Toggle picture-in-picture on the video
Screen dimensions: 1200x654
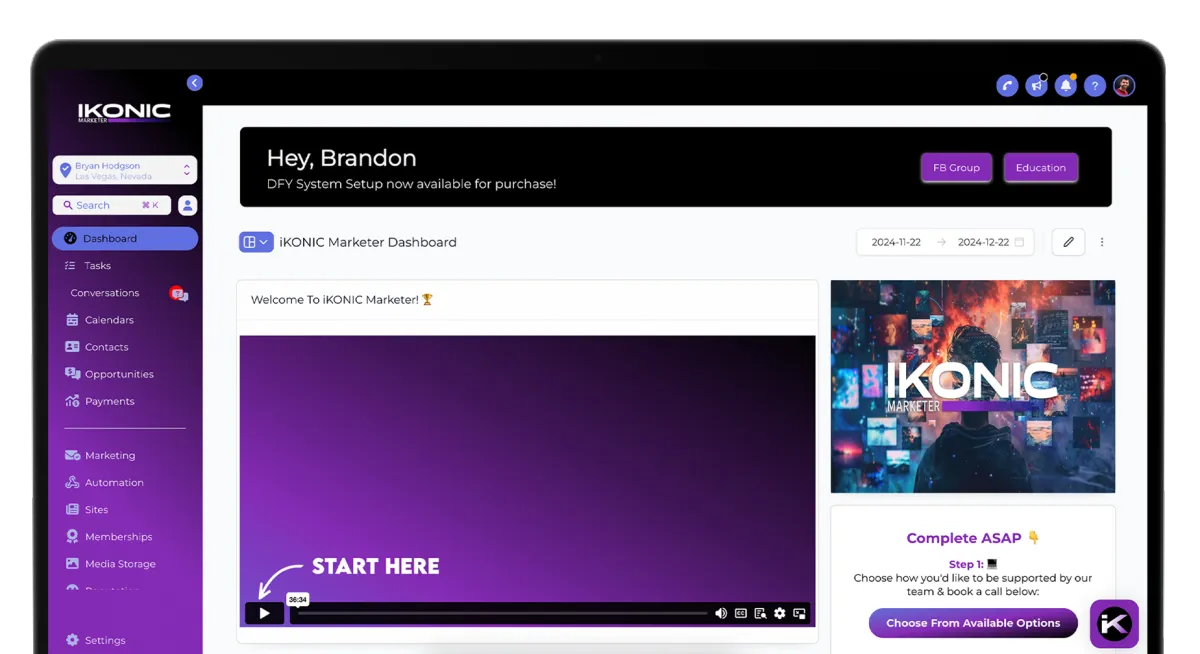coord(799,614)
